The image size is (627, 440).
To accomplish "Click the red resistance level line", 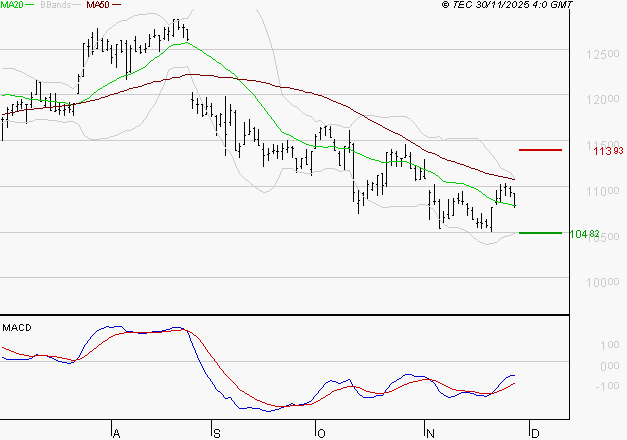I will pyautogui.click(x=540, y=150).
